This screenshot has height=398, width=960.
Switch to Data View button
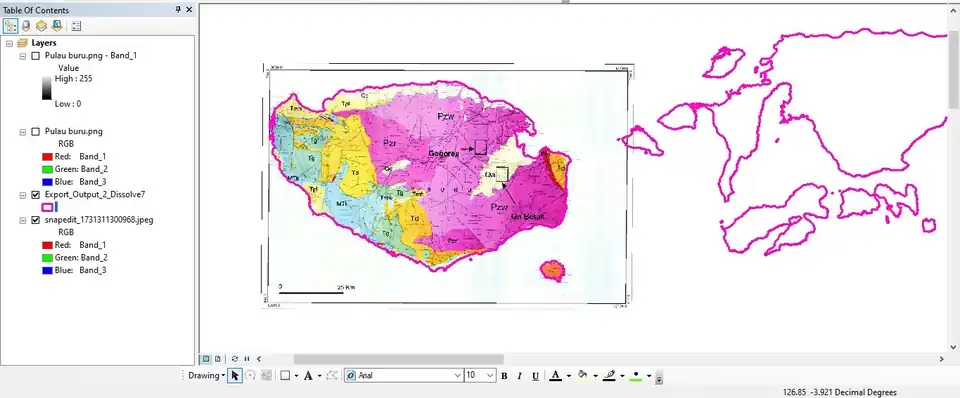pos(206,359)
